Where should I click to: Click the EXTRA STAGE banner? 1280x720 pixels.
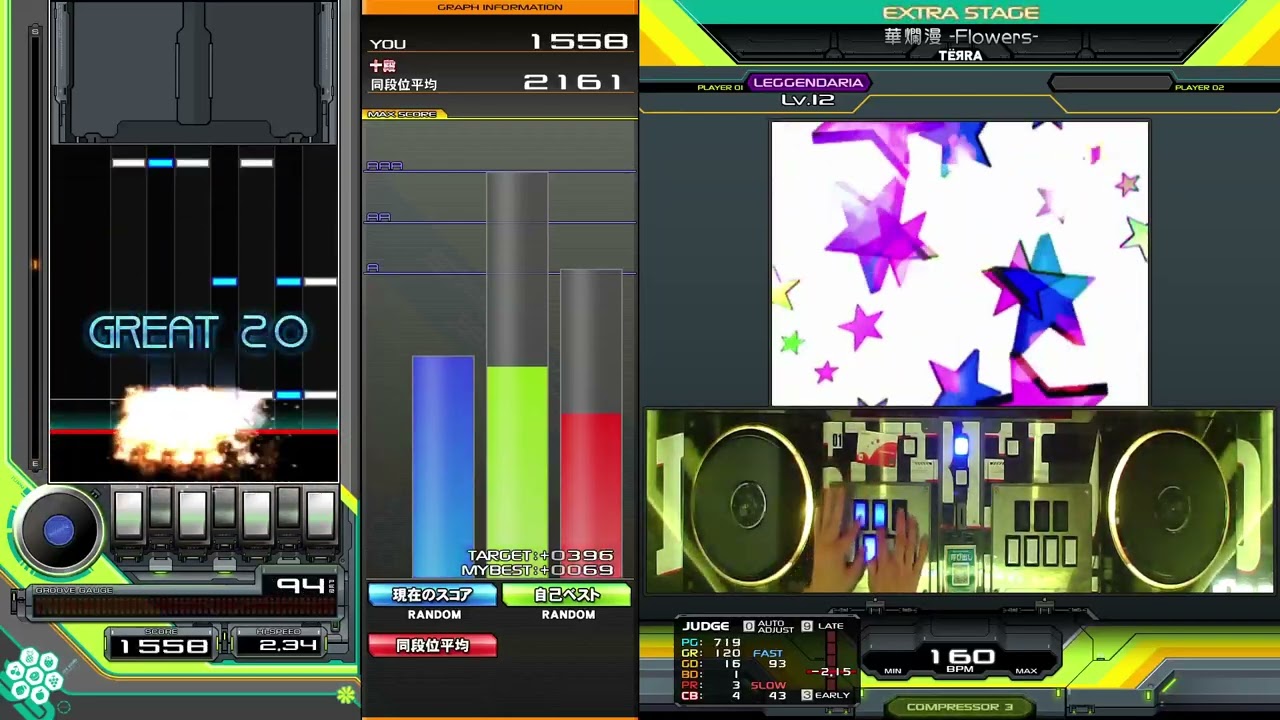[x=960, y=13]
